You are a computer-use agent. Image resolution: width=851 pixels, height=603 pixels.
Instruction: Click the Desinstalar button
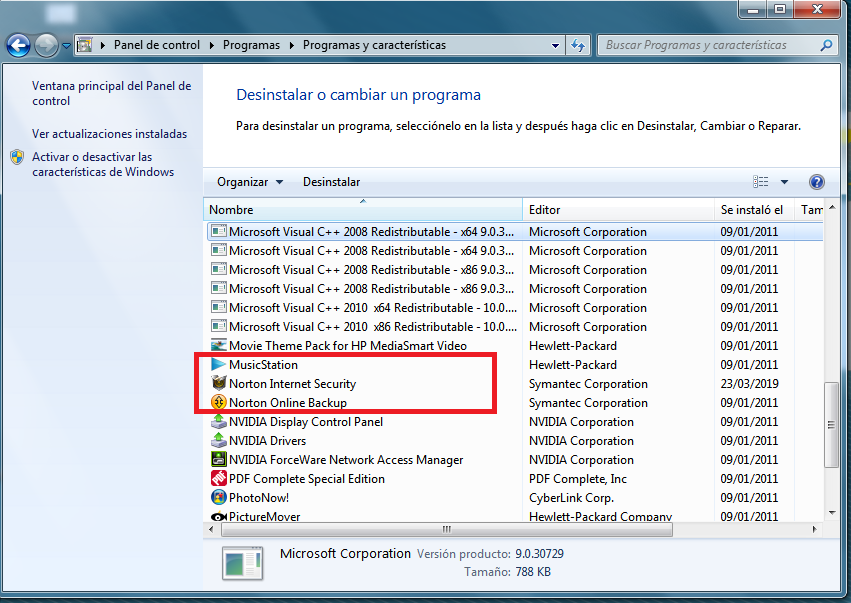click(x=332, y=182)
